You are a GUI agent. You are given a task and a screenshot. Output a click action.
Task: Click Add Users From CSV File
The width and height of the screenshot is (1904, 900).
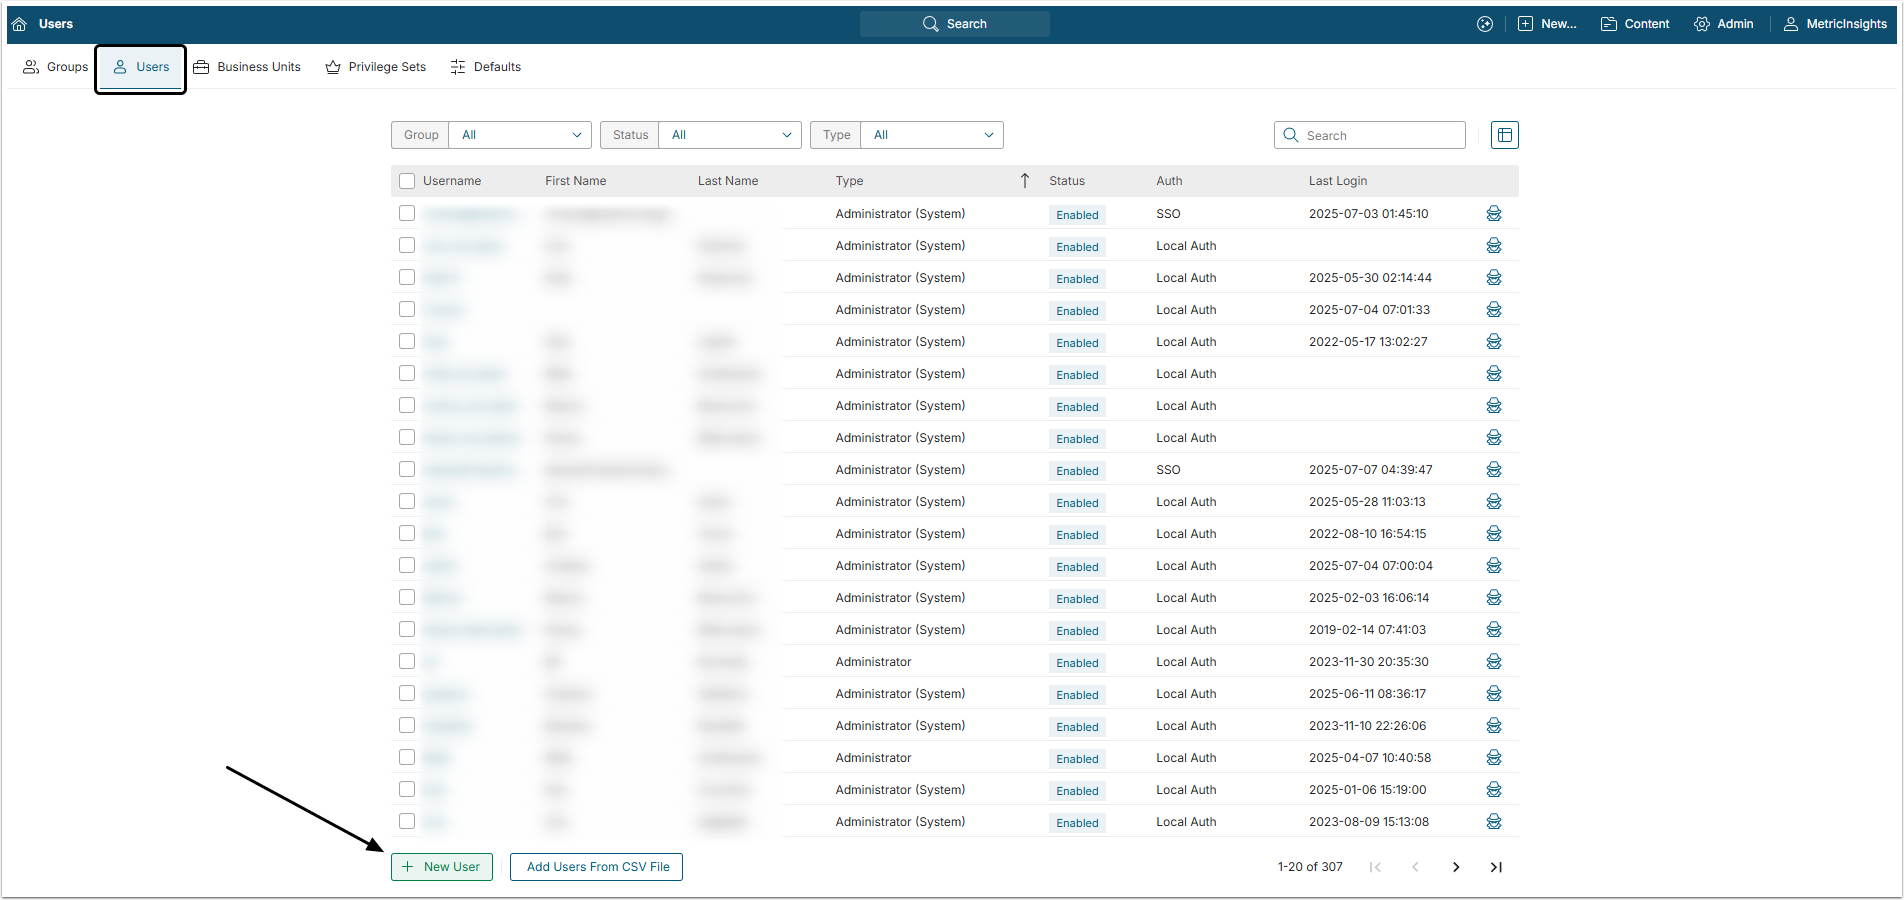[x=597, y=867]
